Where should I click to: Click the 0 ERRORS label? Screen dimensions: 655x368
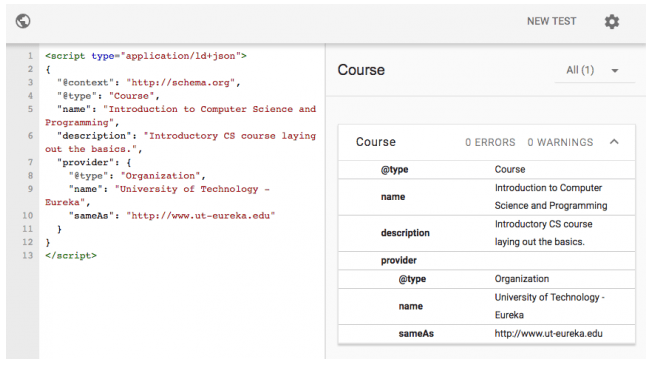(490, 142)
